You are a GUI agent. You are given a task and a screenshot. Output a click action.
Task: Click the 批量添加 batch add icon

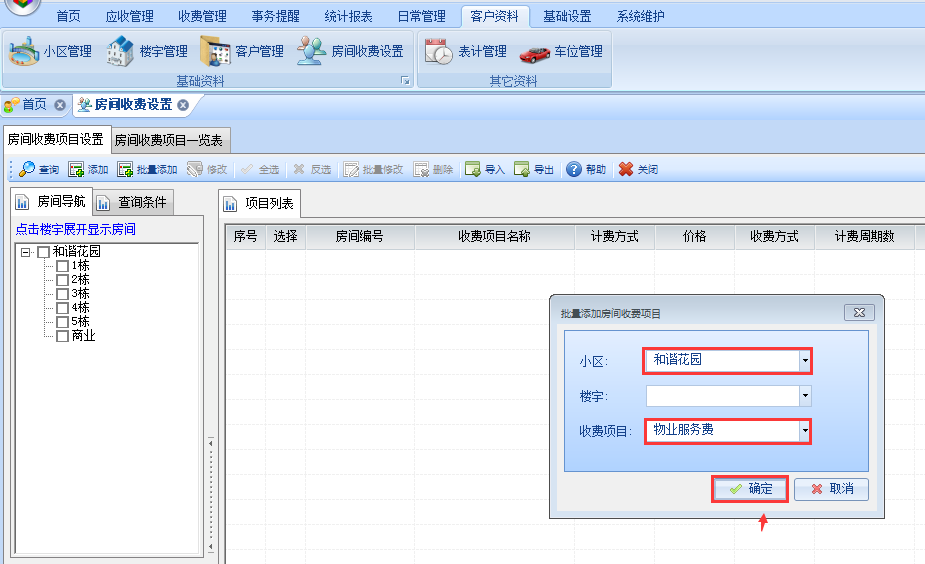(x=125, y=170)
